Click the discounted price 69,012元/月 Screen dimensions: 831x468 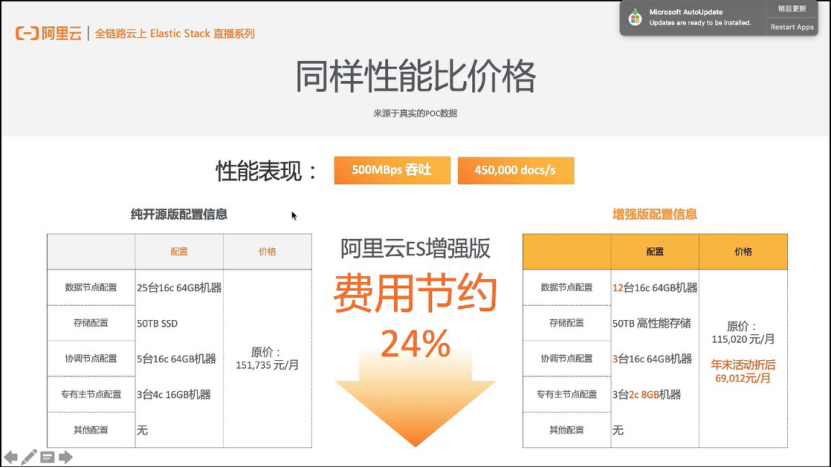743,378
